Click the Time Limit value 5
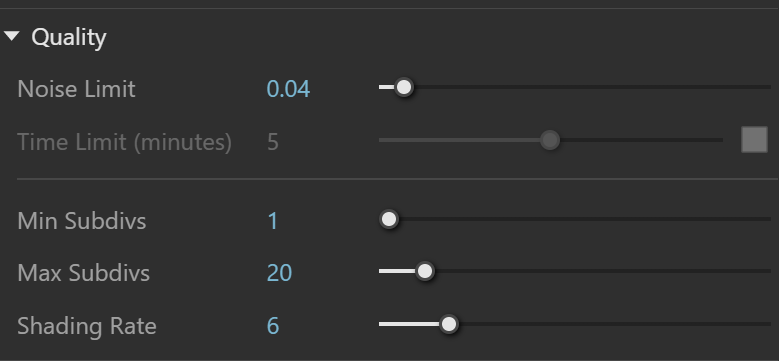This screenshot has height=361, width=779. point(273,142)
